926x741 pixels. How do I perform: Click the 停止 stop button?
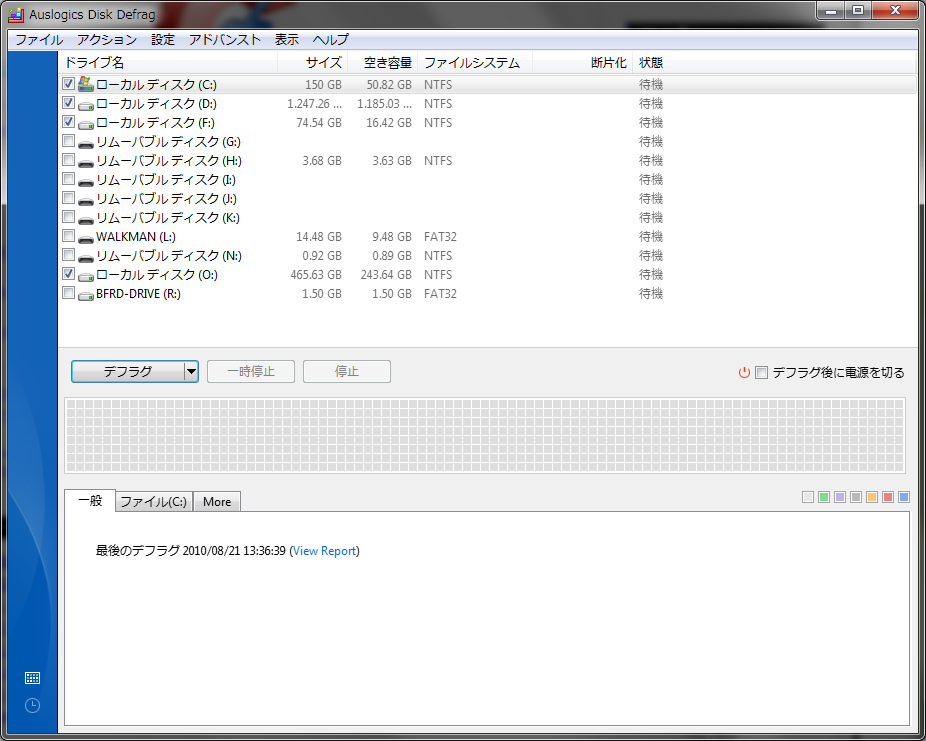347,372
